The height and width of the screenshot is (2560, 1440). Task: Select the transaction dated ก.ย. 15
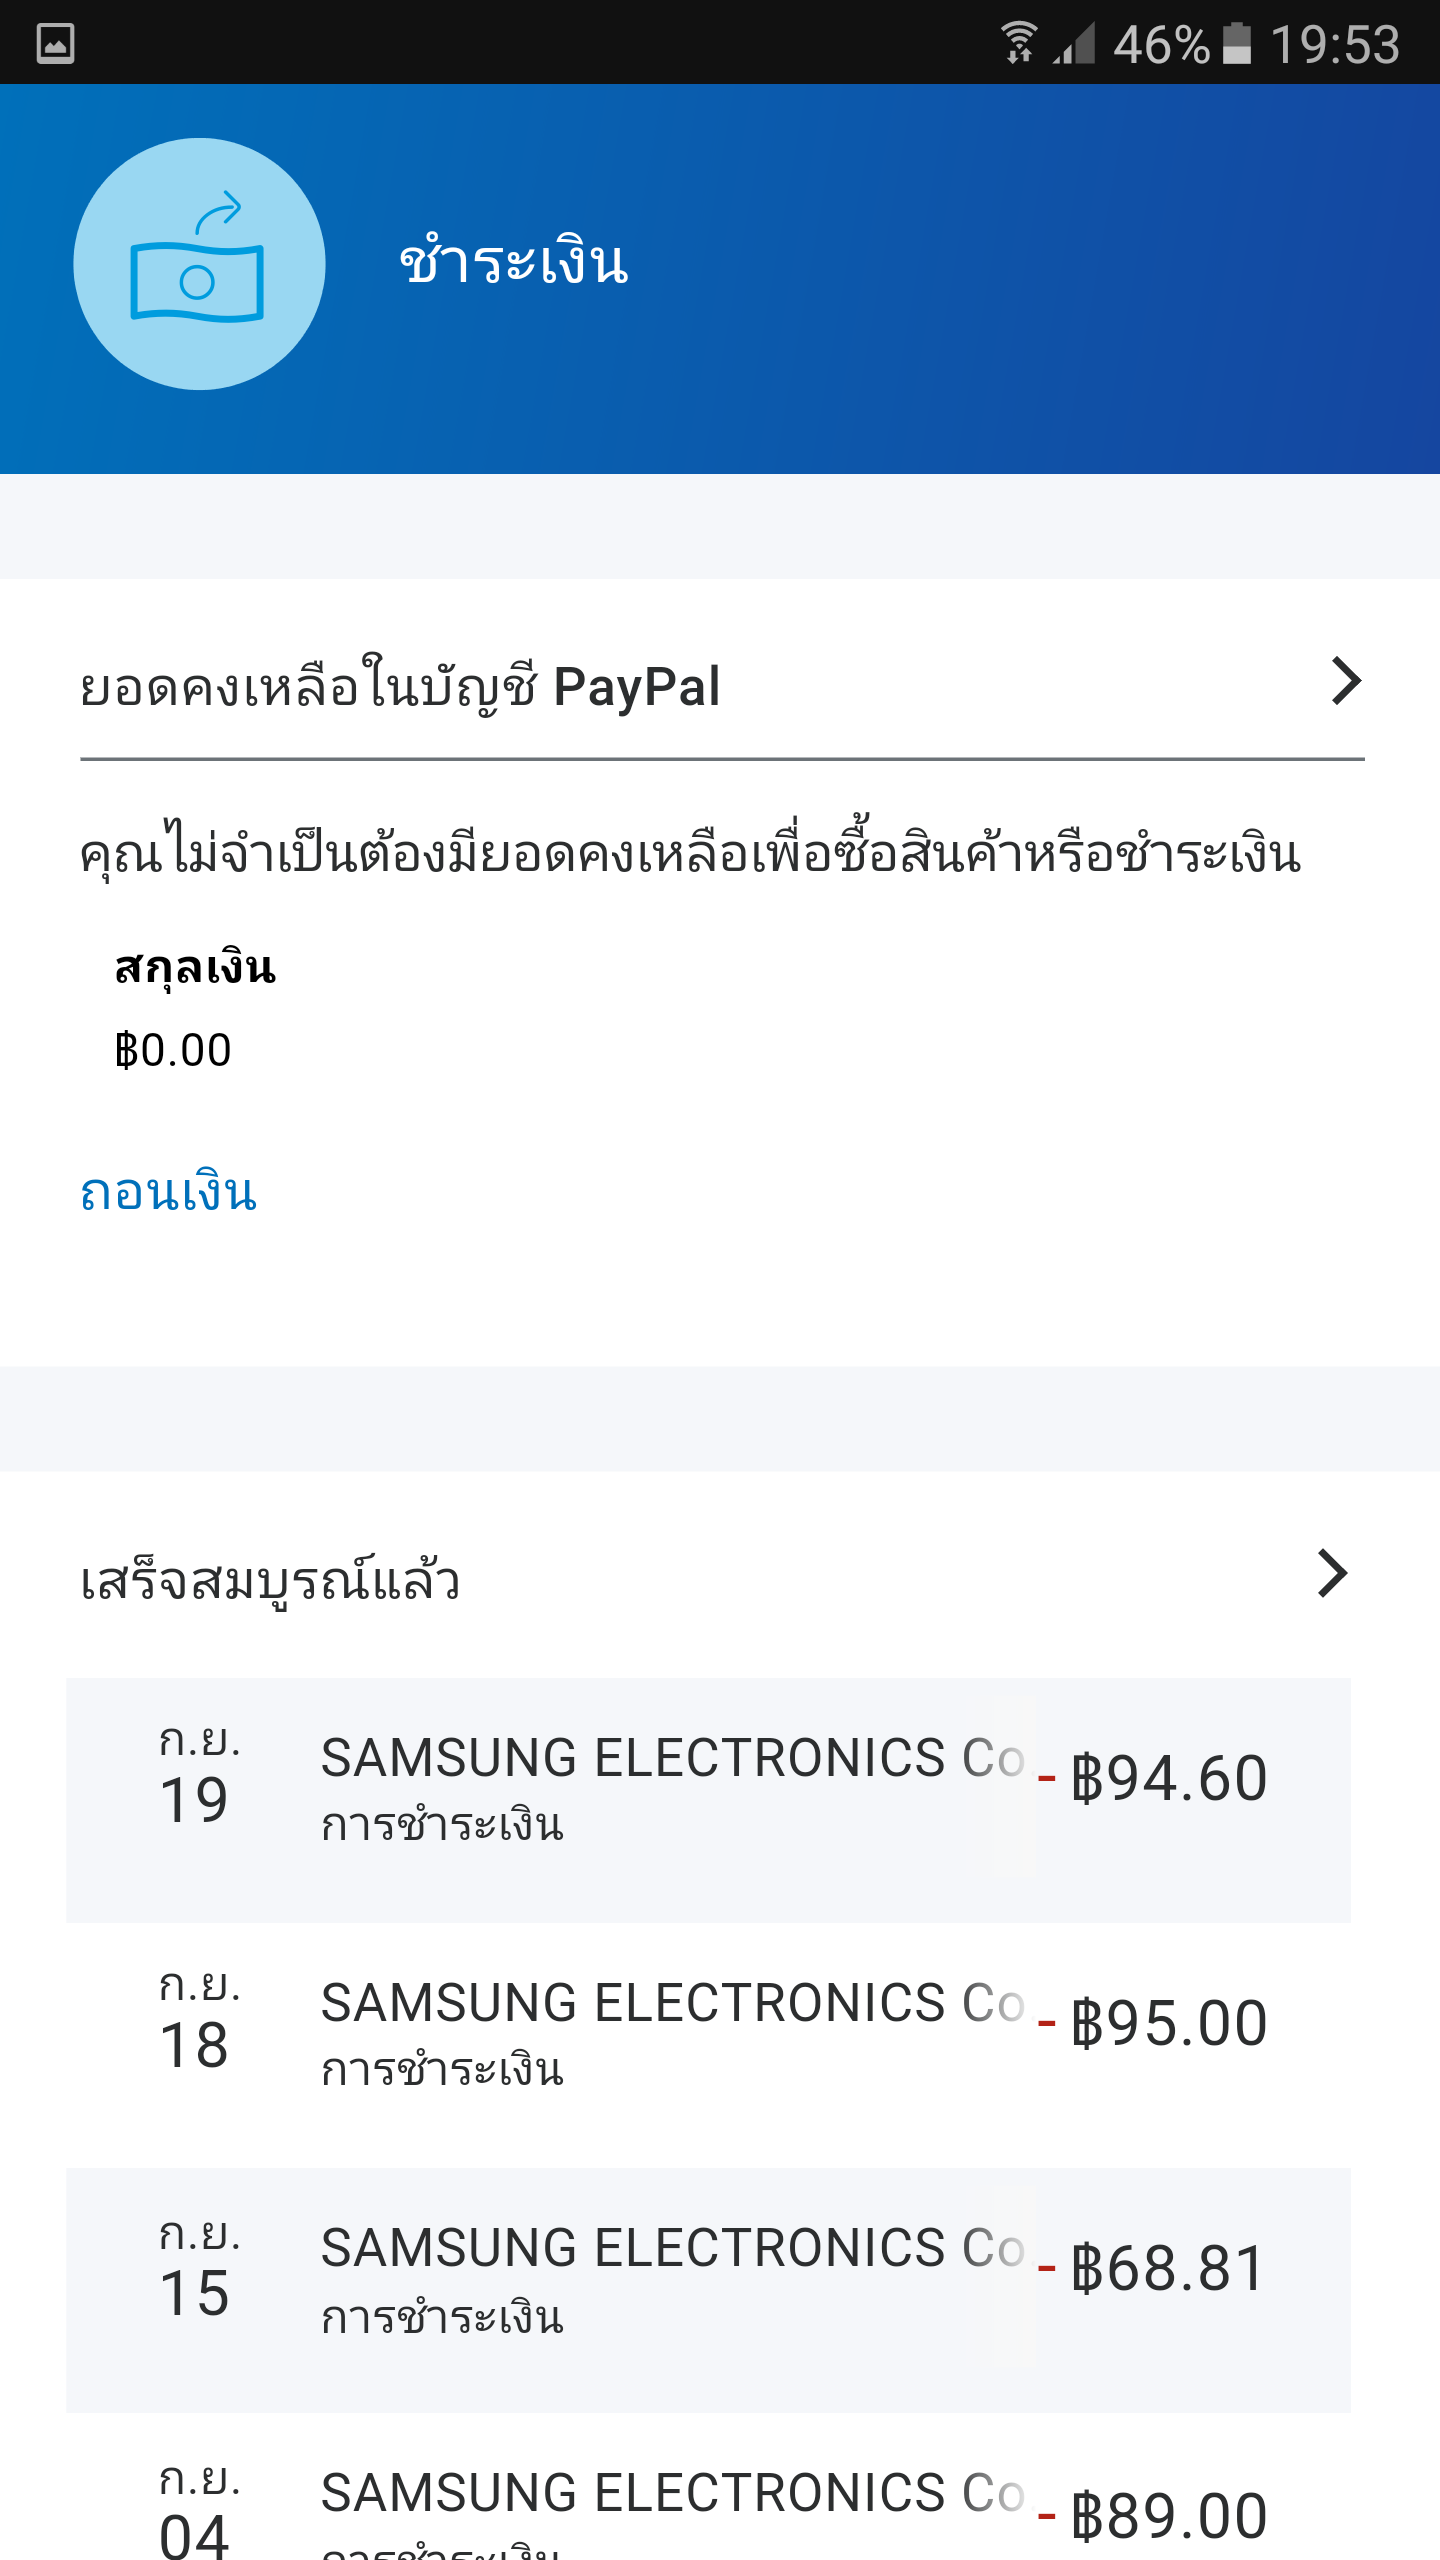(x=197, y=2271)
